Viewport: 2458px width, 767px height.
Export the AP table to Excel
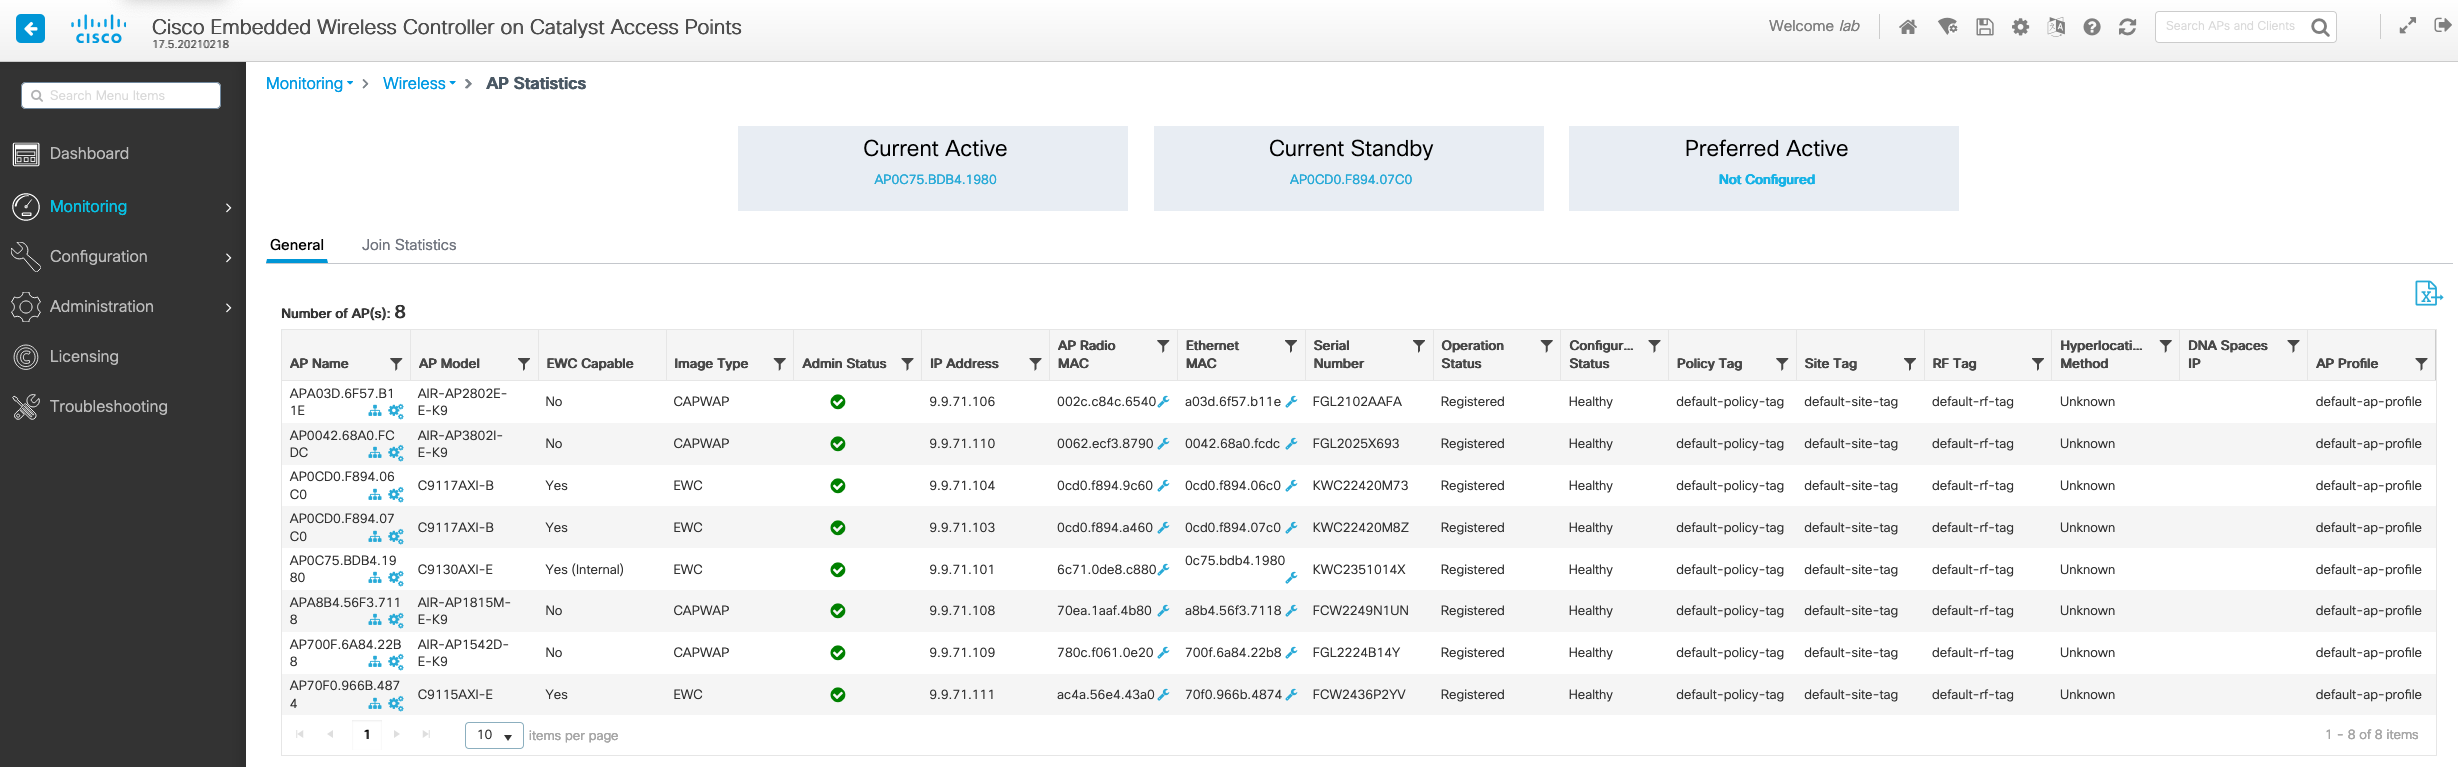point(2427,293)
